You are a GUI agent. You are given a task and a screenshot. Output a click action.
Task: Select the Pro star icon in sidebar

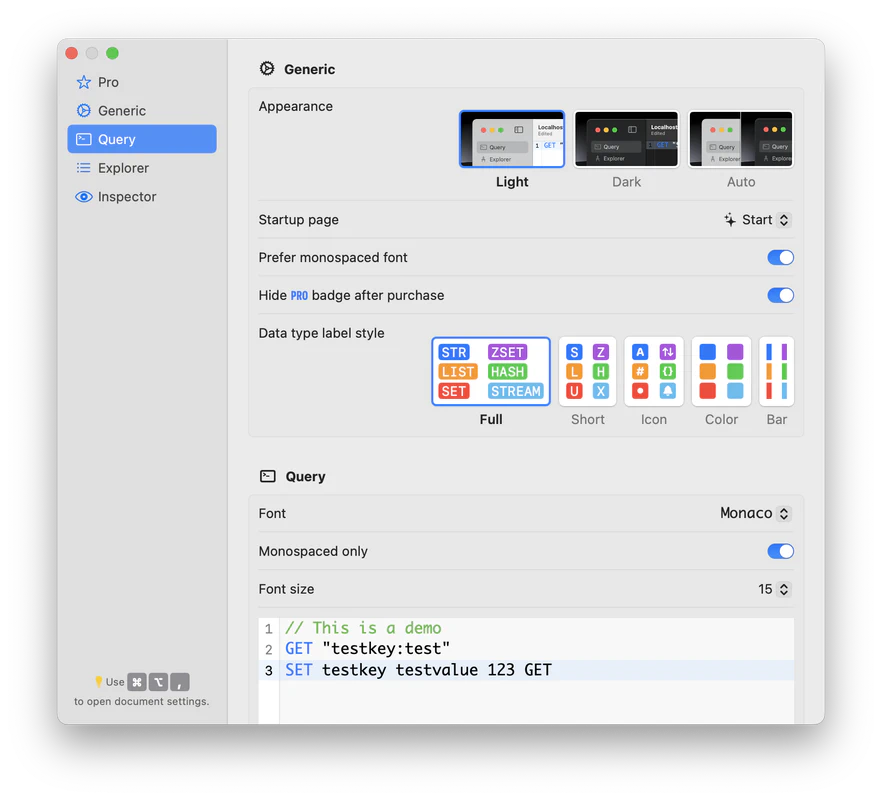point(84,82)
